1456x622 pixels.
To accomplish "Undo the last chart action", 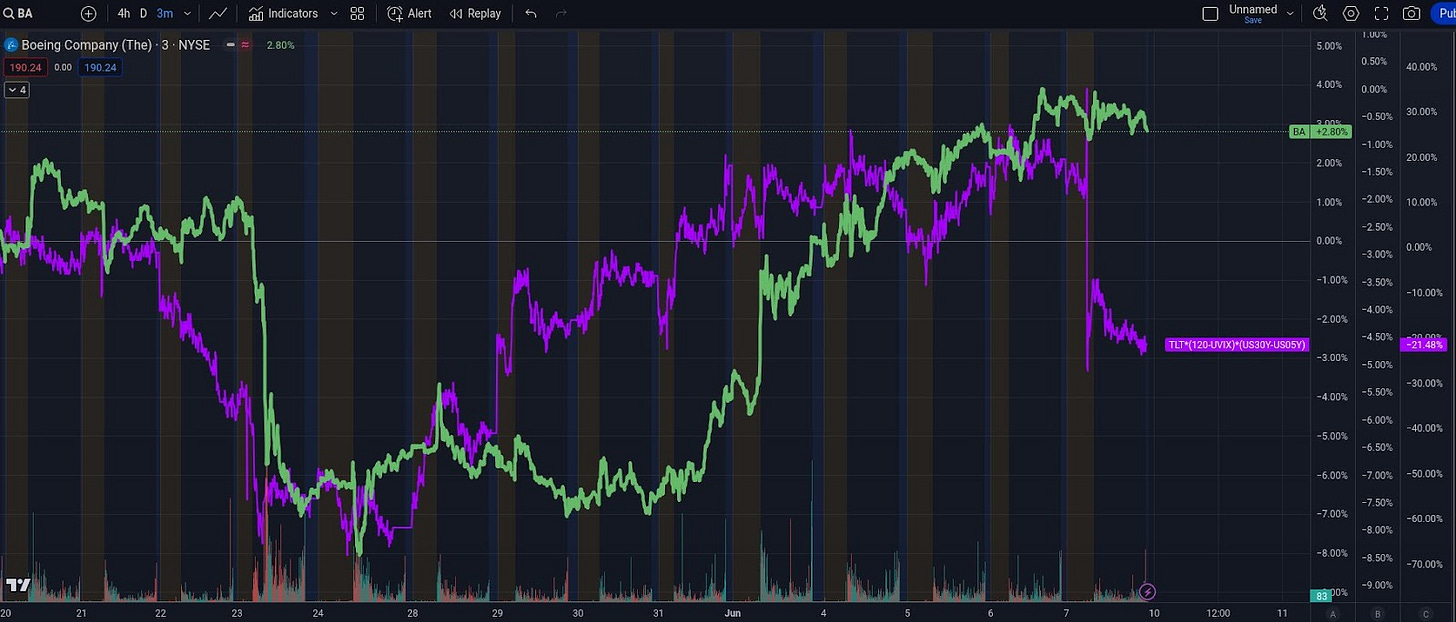I will [x=531, y=13].
